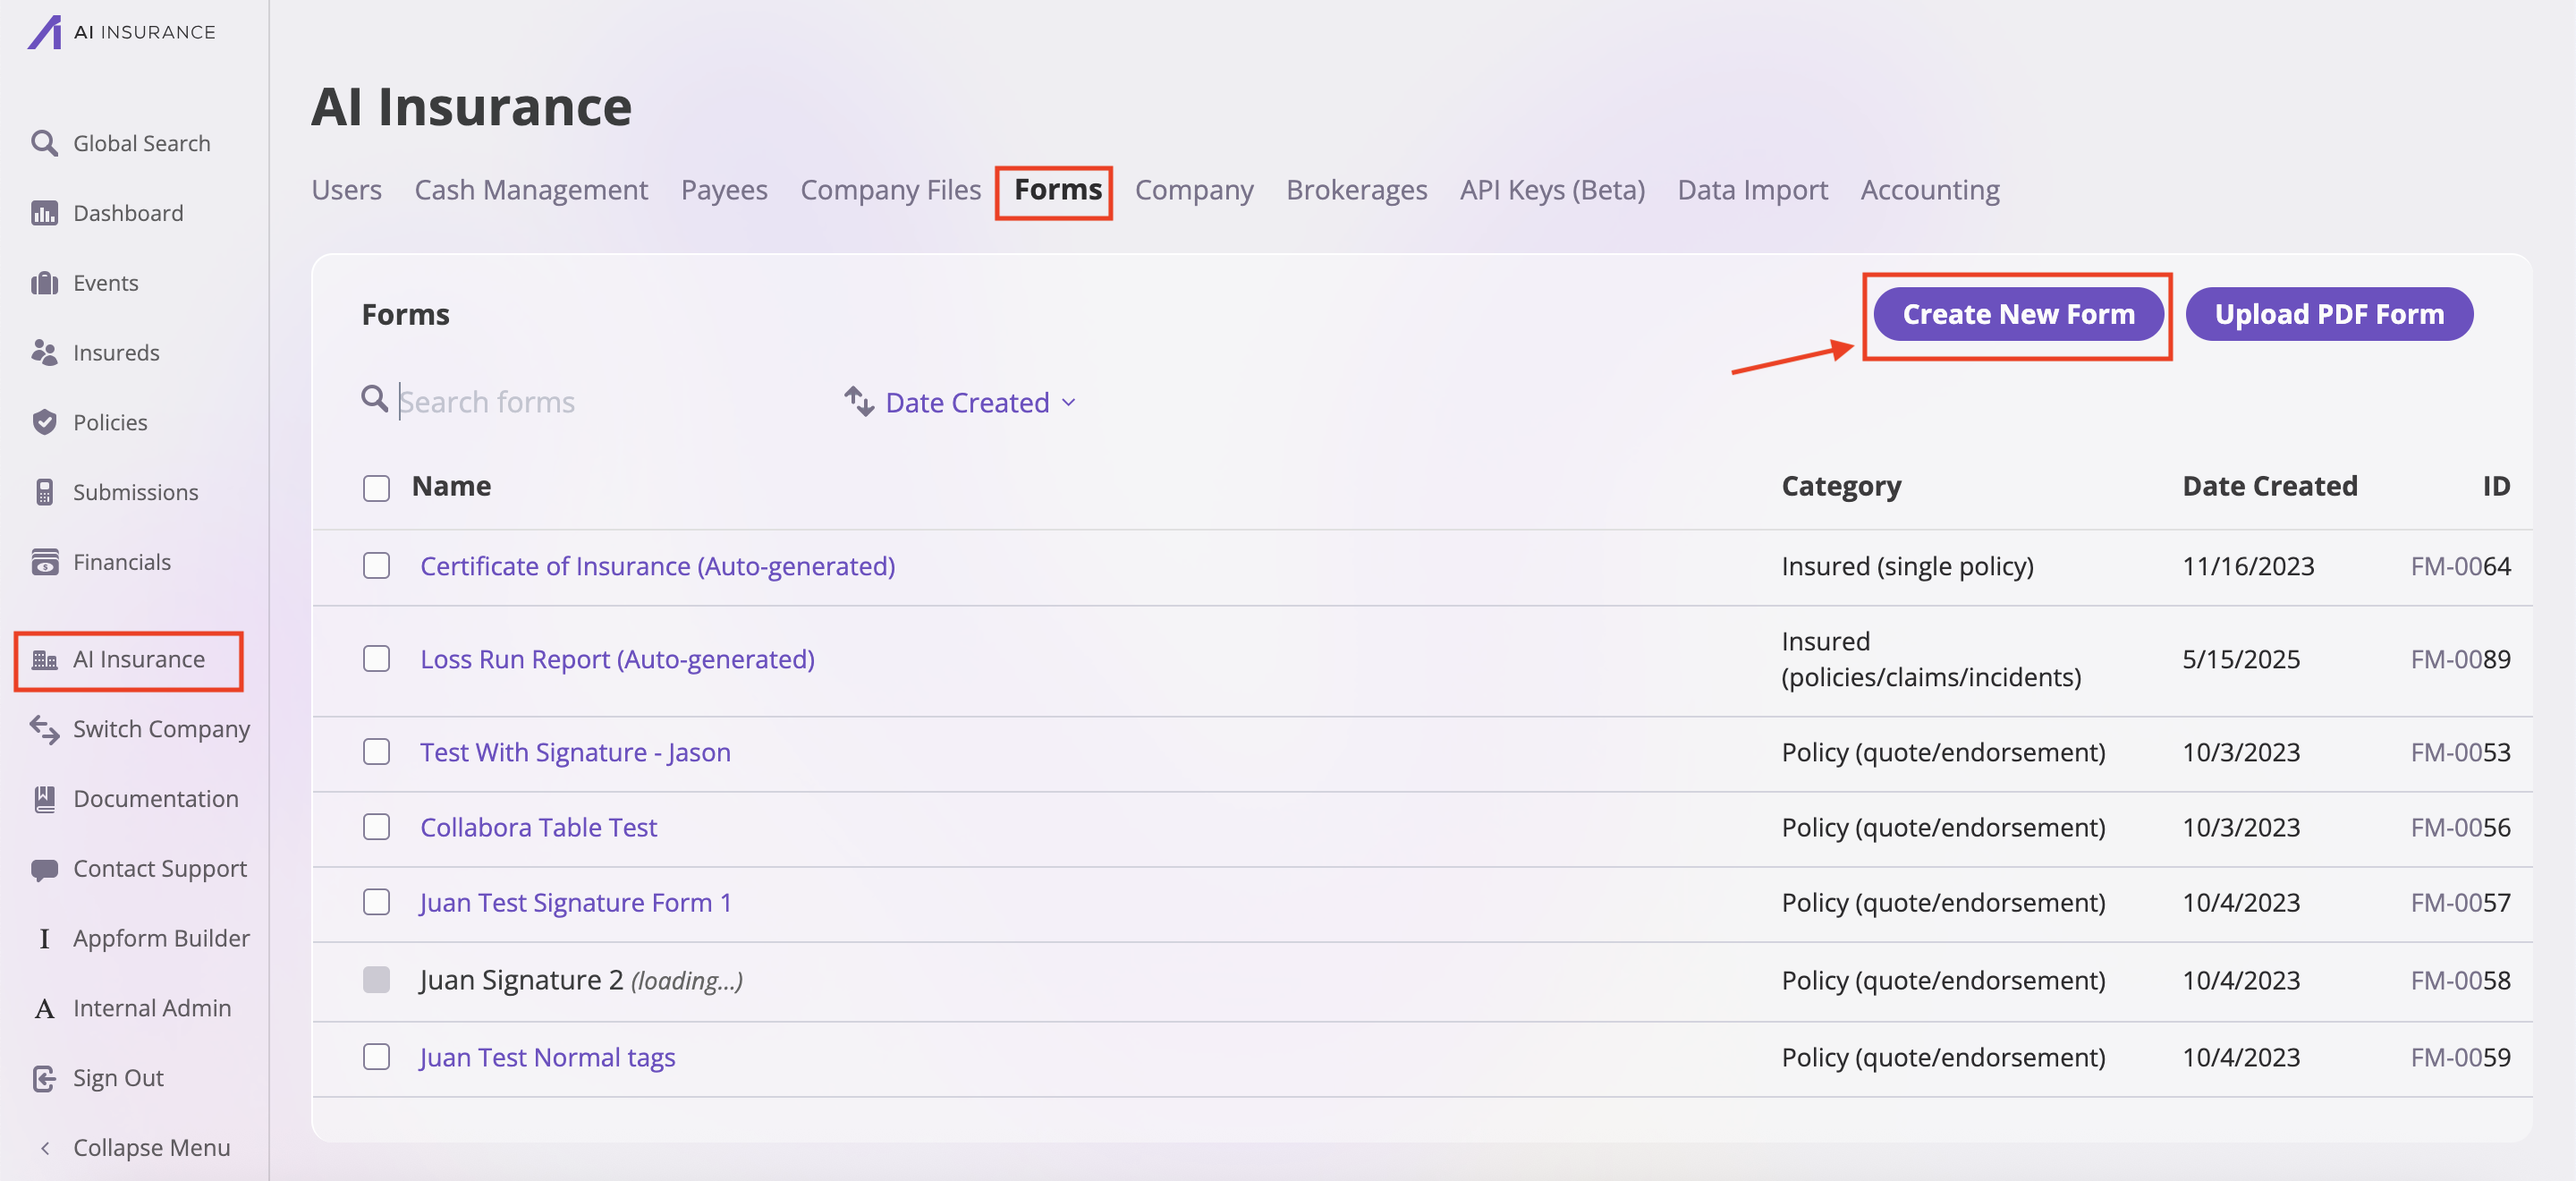
Task: Click the Policies shield icon
Action: (x=43, y=422)
